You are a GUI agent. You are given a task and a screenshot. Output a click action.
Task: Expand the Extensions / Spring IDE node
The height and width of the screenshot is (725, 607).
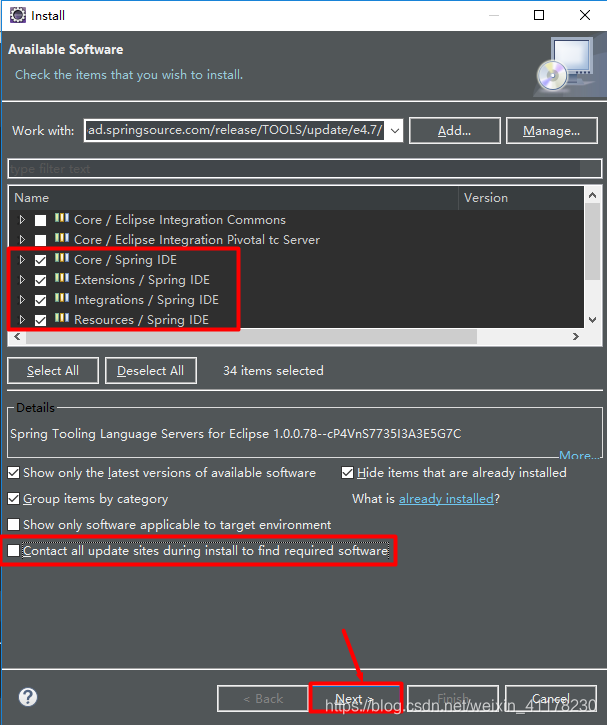(22, 280)
